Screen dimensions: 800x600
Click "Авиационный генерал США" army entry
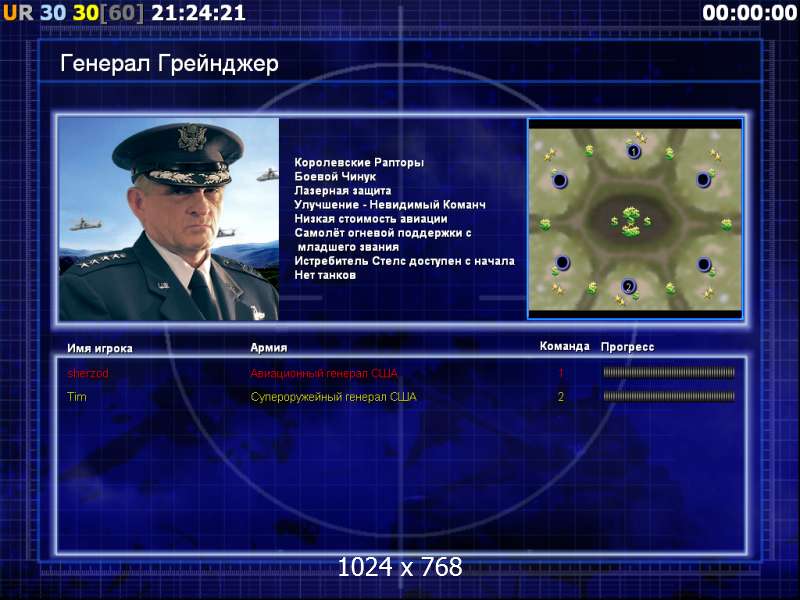[x=323, y=373]
